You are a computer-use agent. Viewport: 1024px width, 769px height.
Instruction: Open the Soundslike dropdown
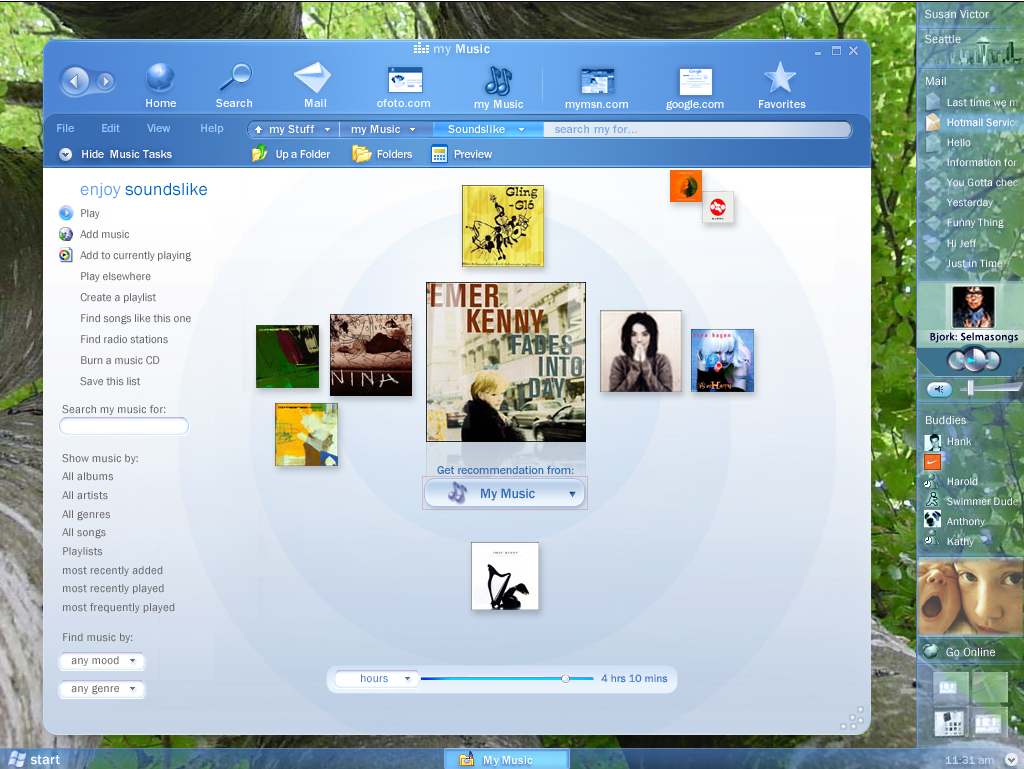pos(487,129)
